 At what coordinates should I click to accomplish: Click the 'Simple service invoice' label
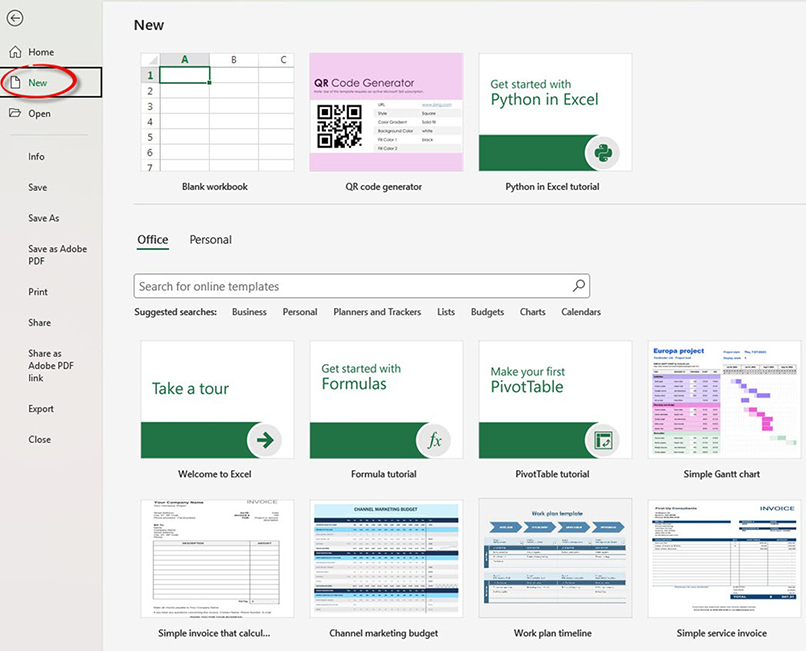(x=722, y=633)
